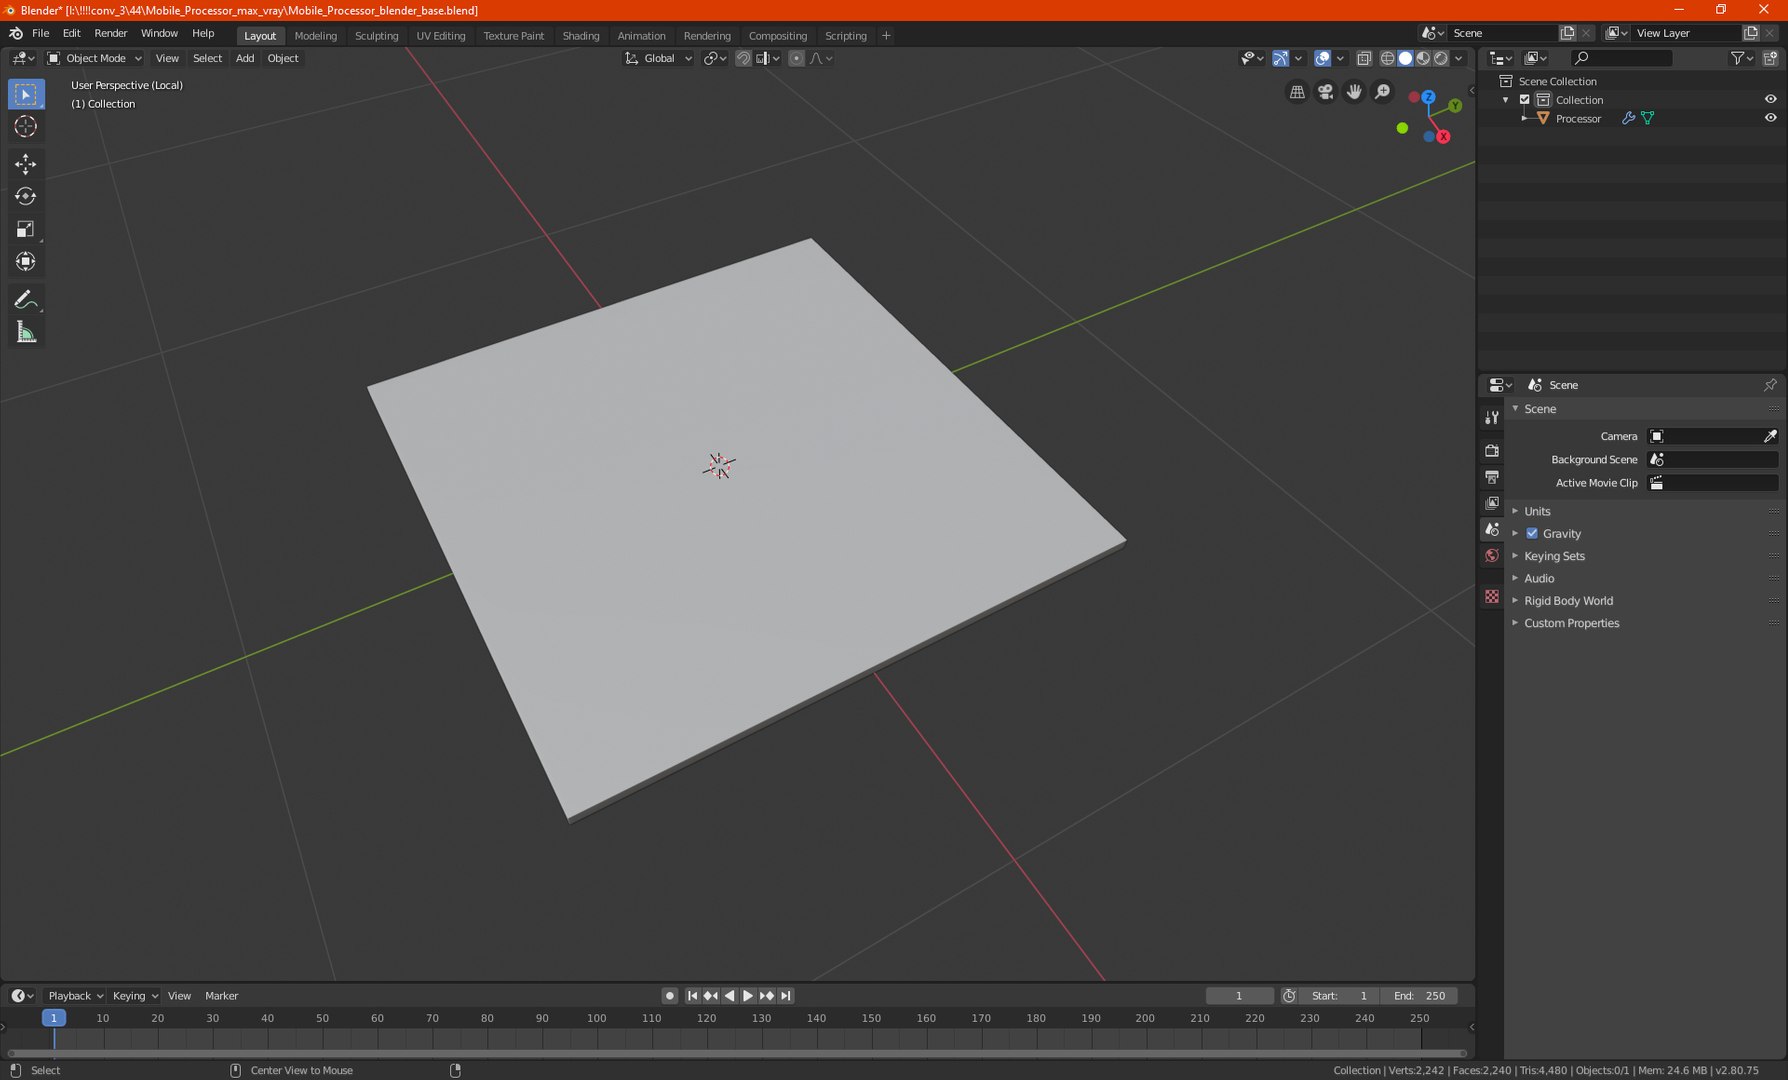Open Global transform orientation dropdown
Image resolution: width=1788 pixels, height=1080 pixels.
(x=658, y=58)
